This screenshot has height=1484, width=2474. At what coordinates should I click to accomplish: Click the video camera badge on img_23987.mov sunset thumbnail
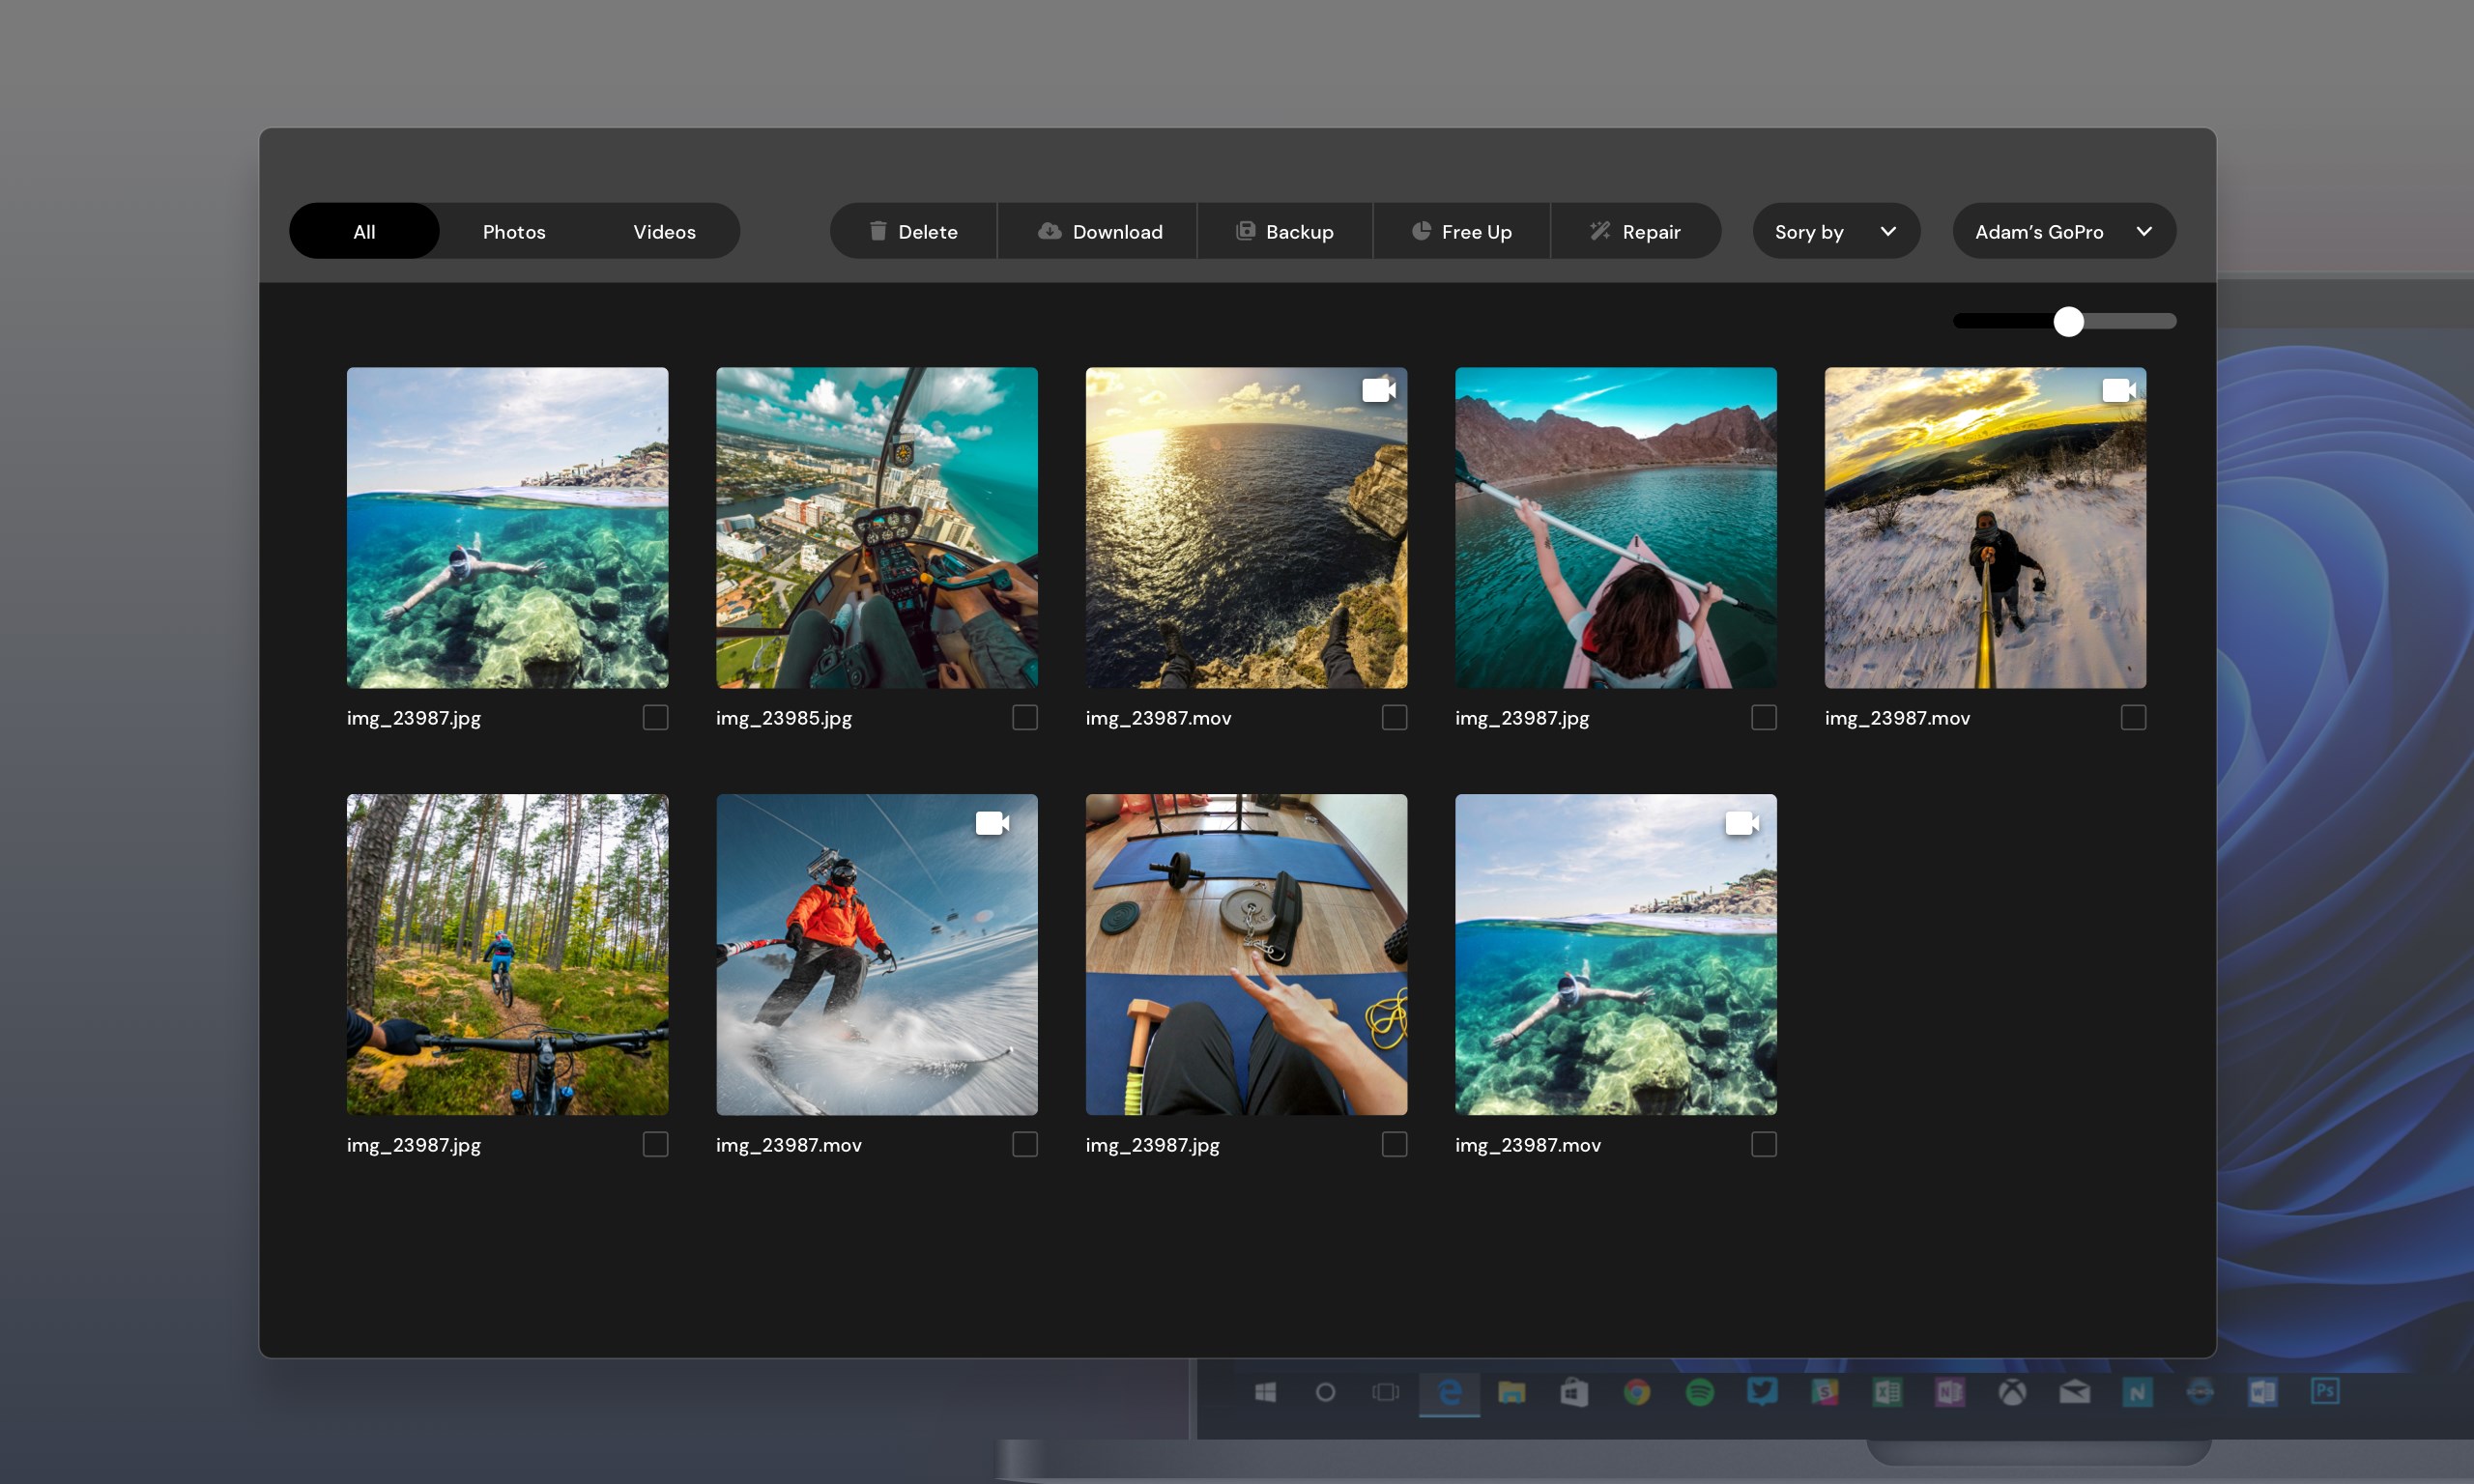(1379, 389)
